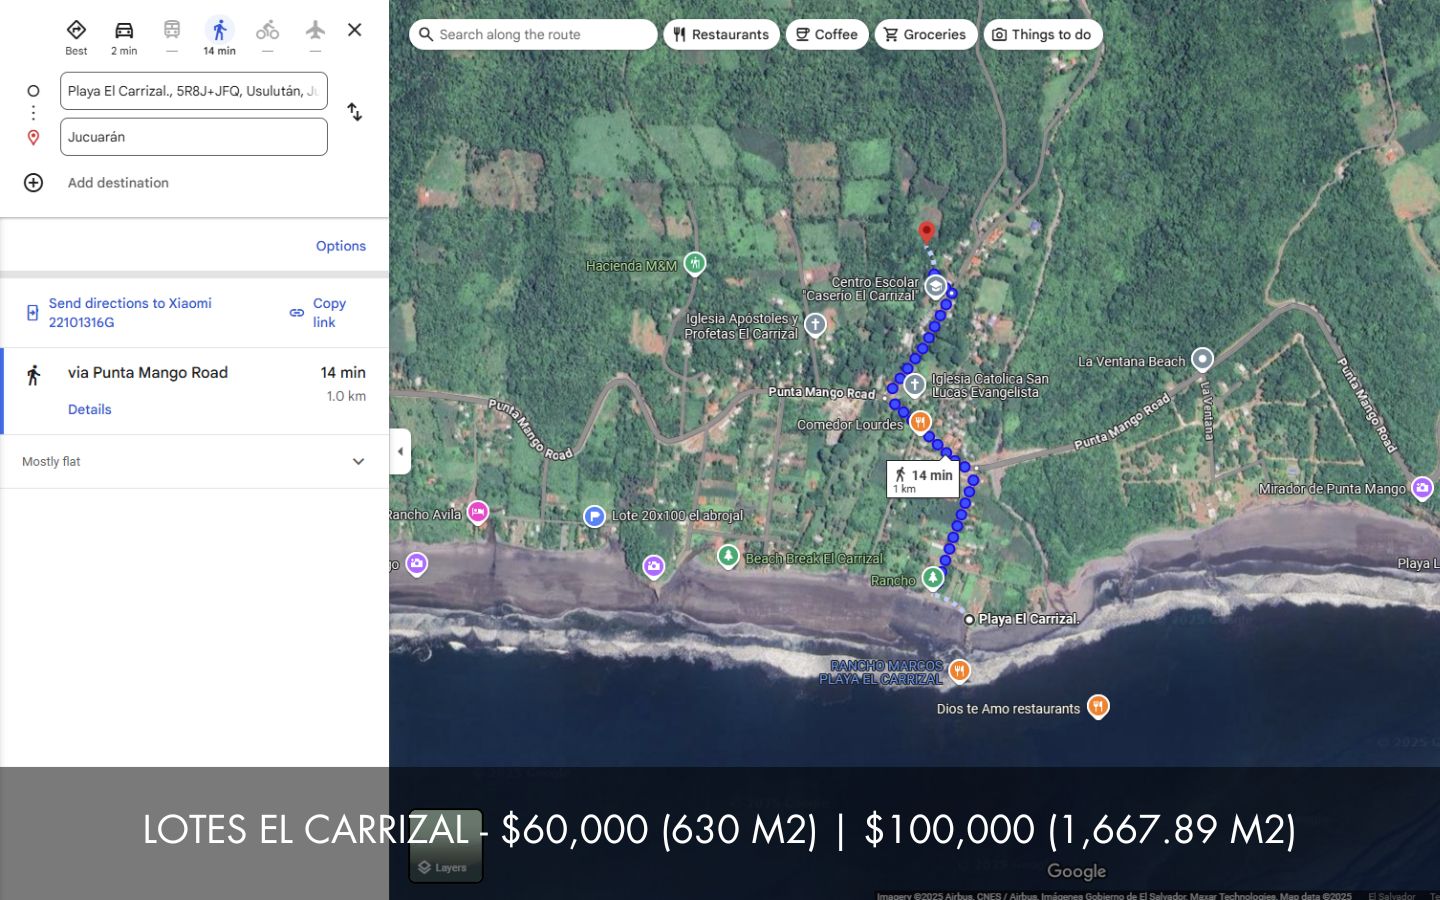1440x900 pixels.
Task: Click Add destination
Action: click(x=118, y=183)
